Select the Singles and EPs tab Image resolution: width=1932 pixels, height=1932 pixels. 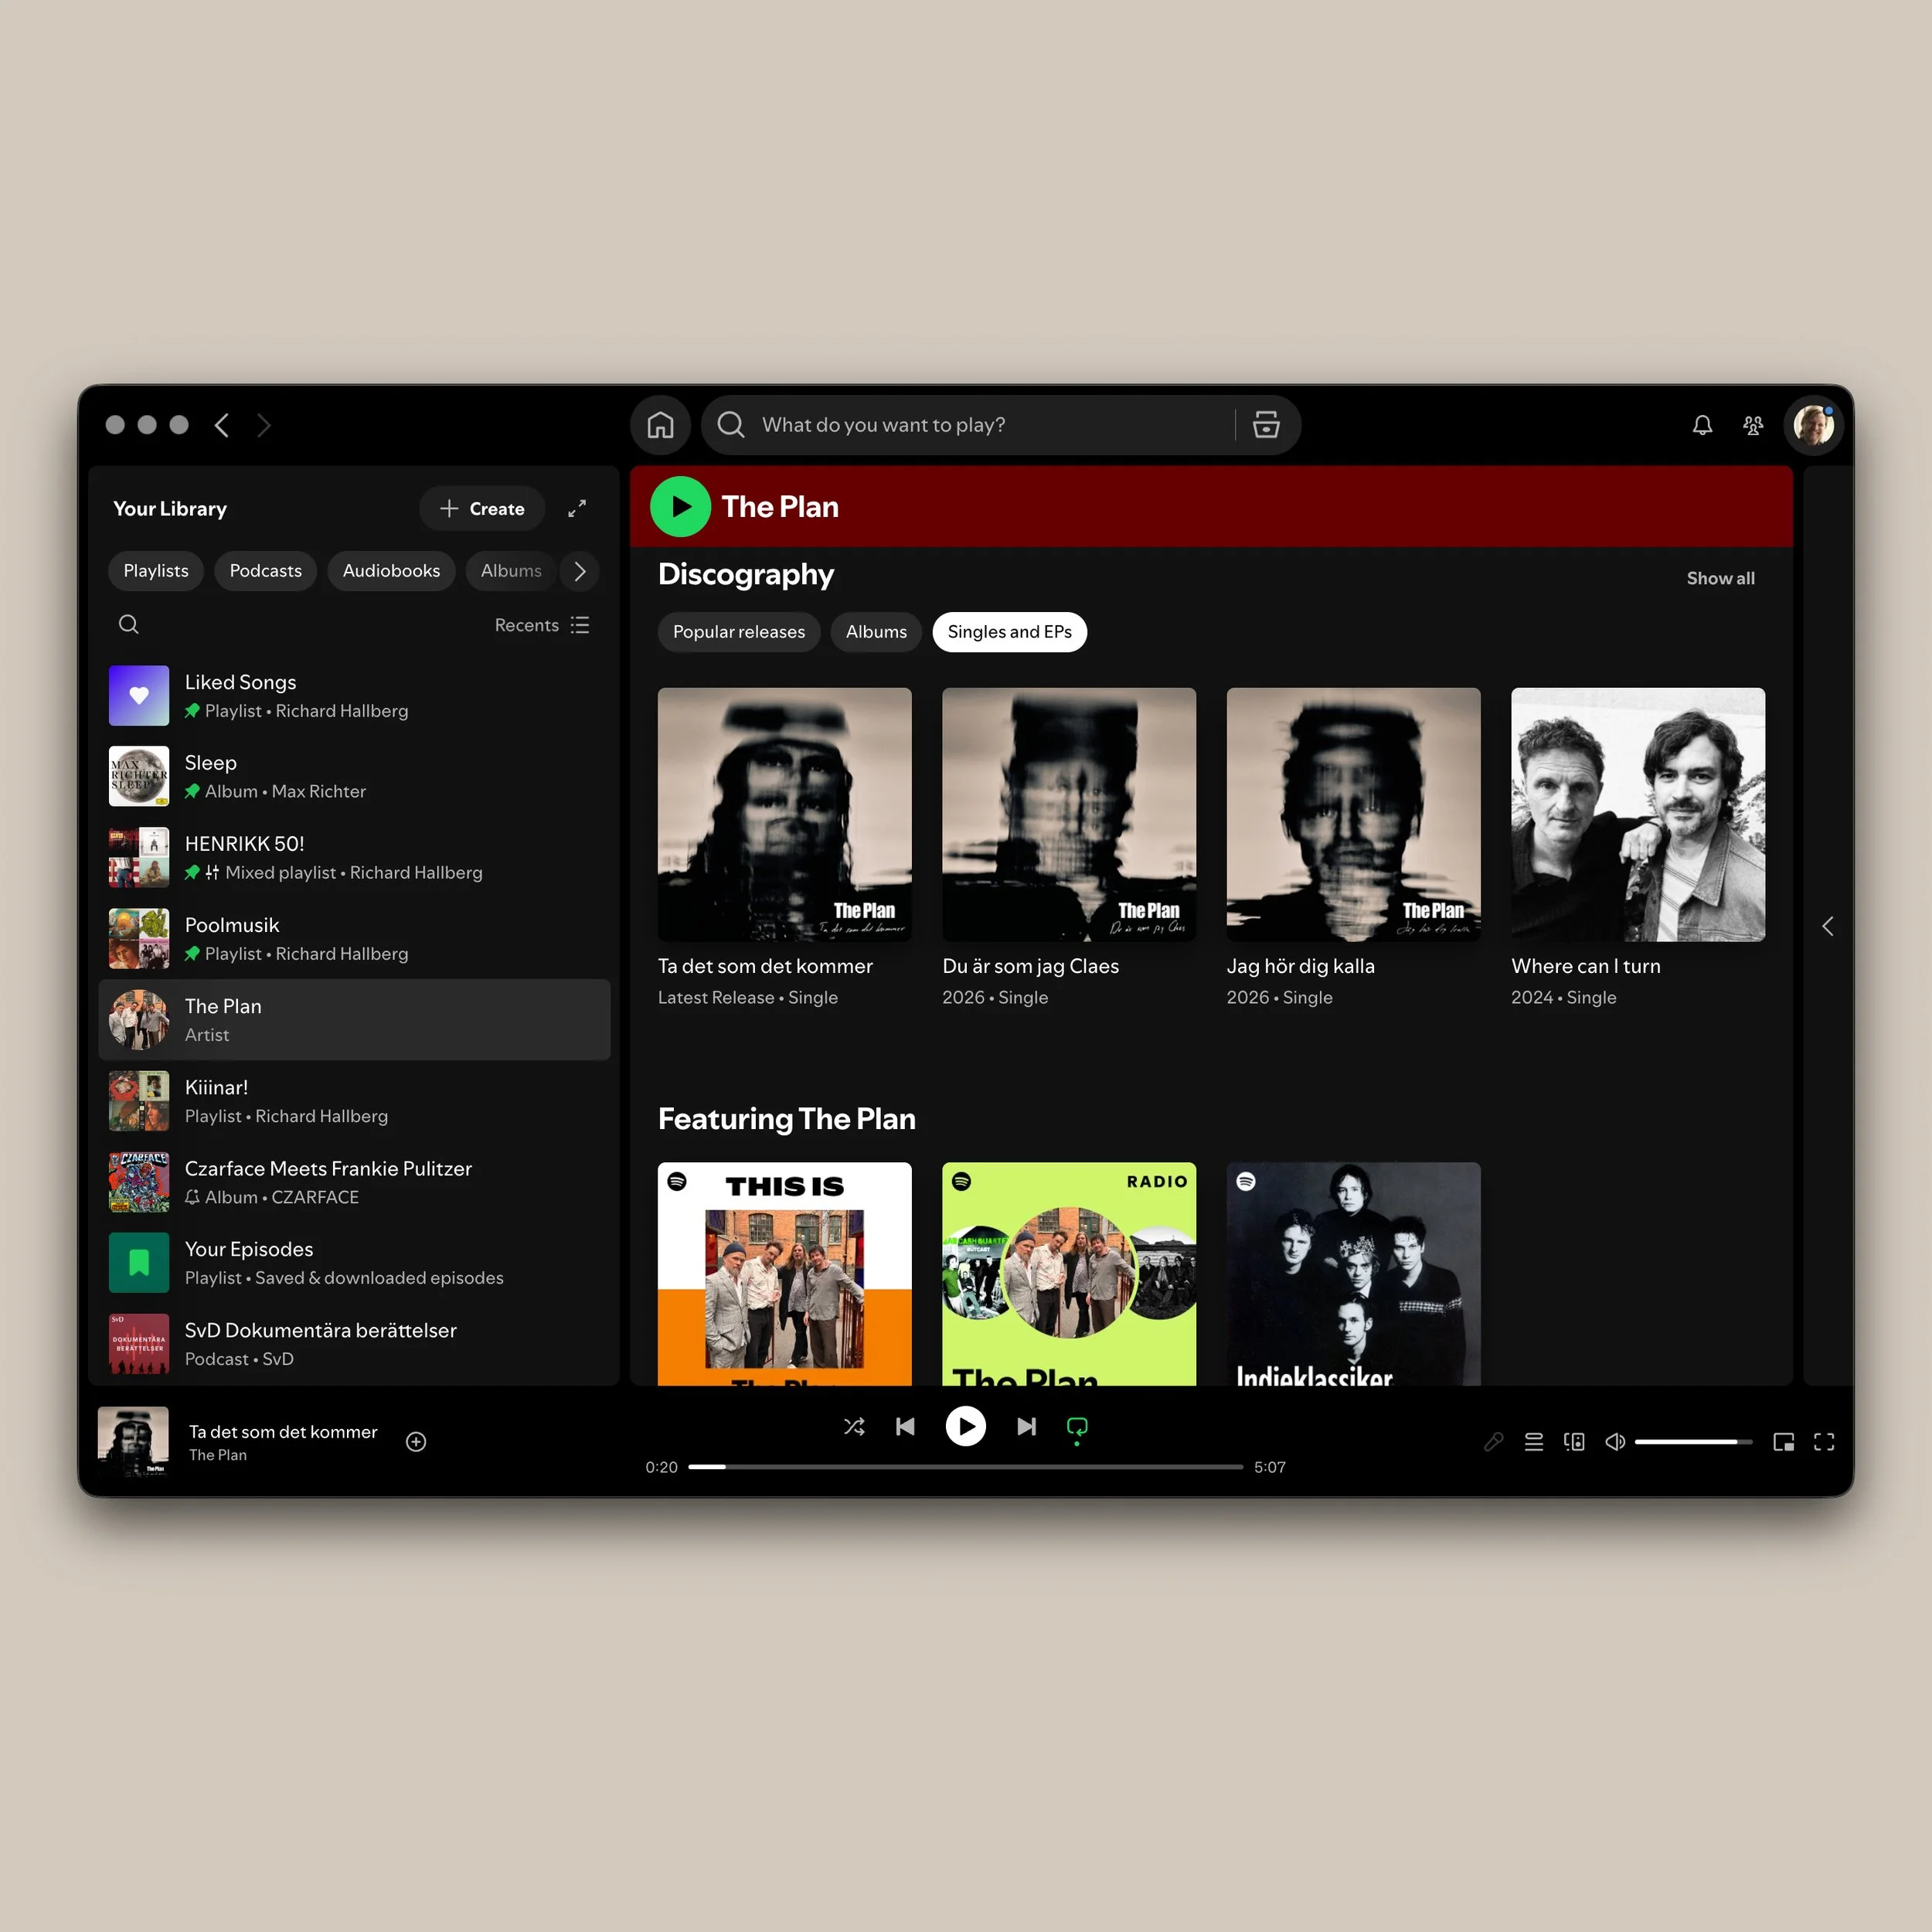click(x=1009, y=632)
